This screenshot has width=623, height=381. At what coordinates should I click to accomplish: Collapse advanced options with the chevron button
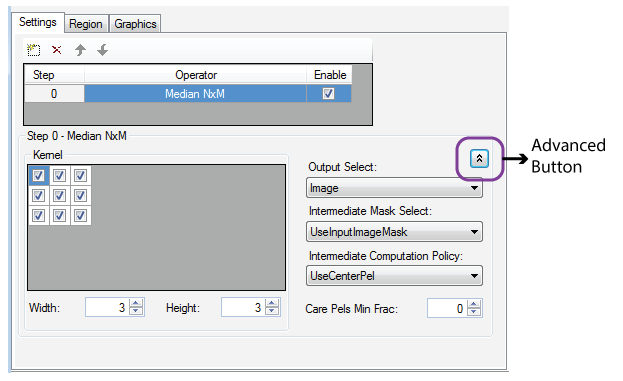coord(479,159)
